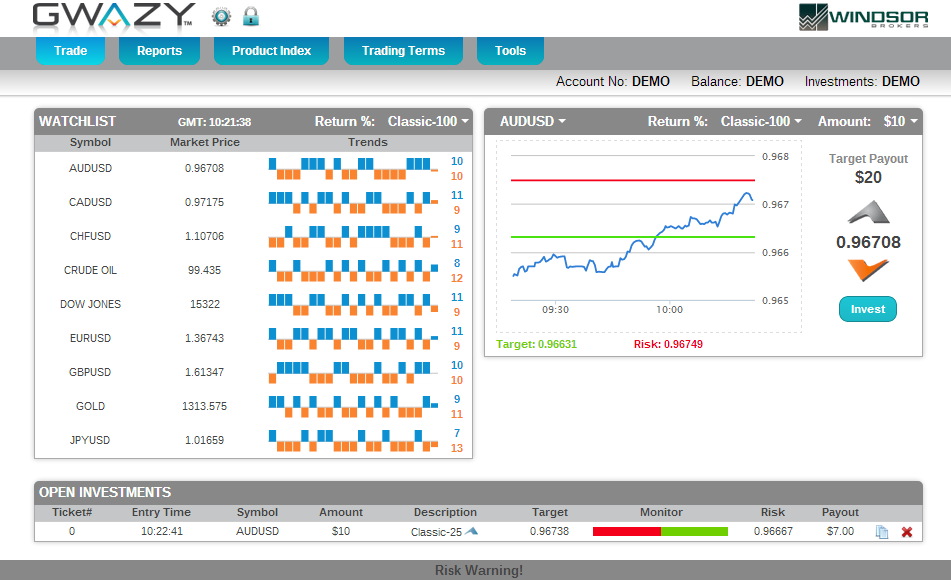Click the padlock icon in the header
Screen dimensions: 951x580
250,17
